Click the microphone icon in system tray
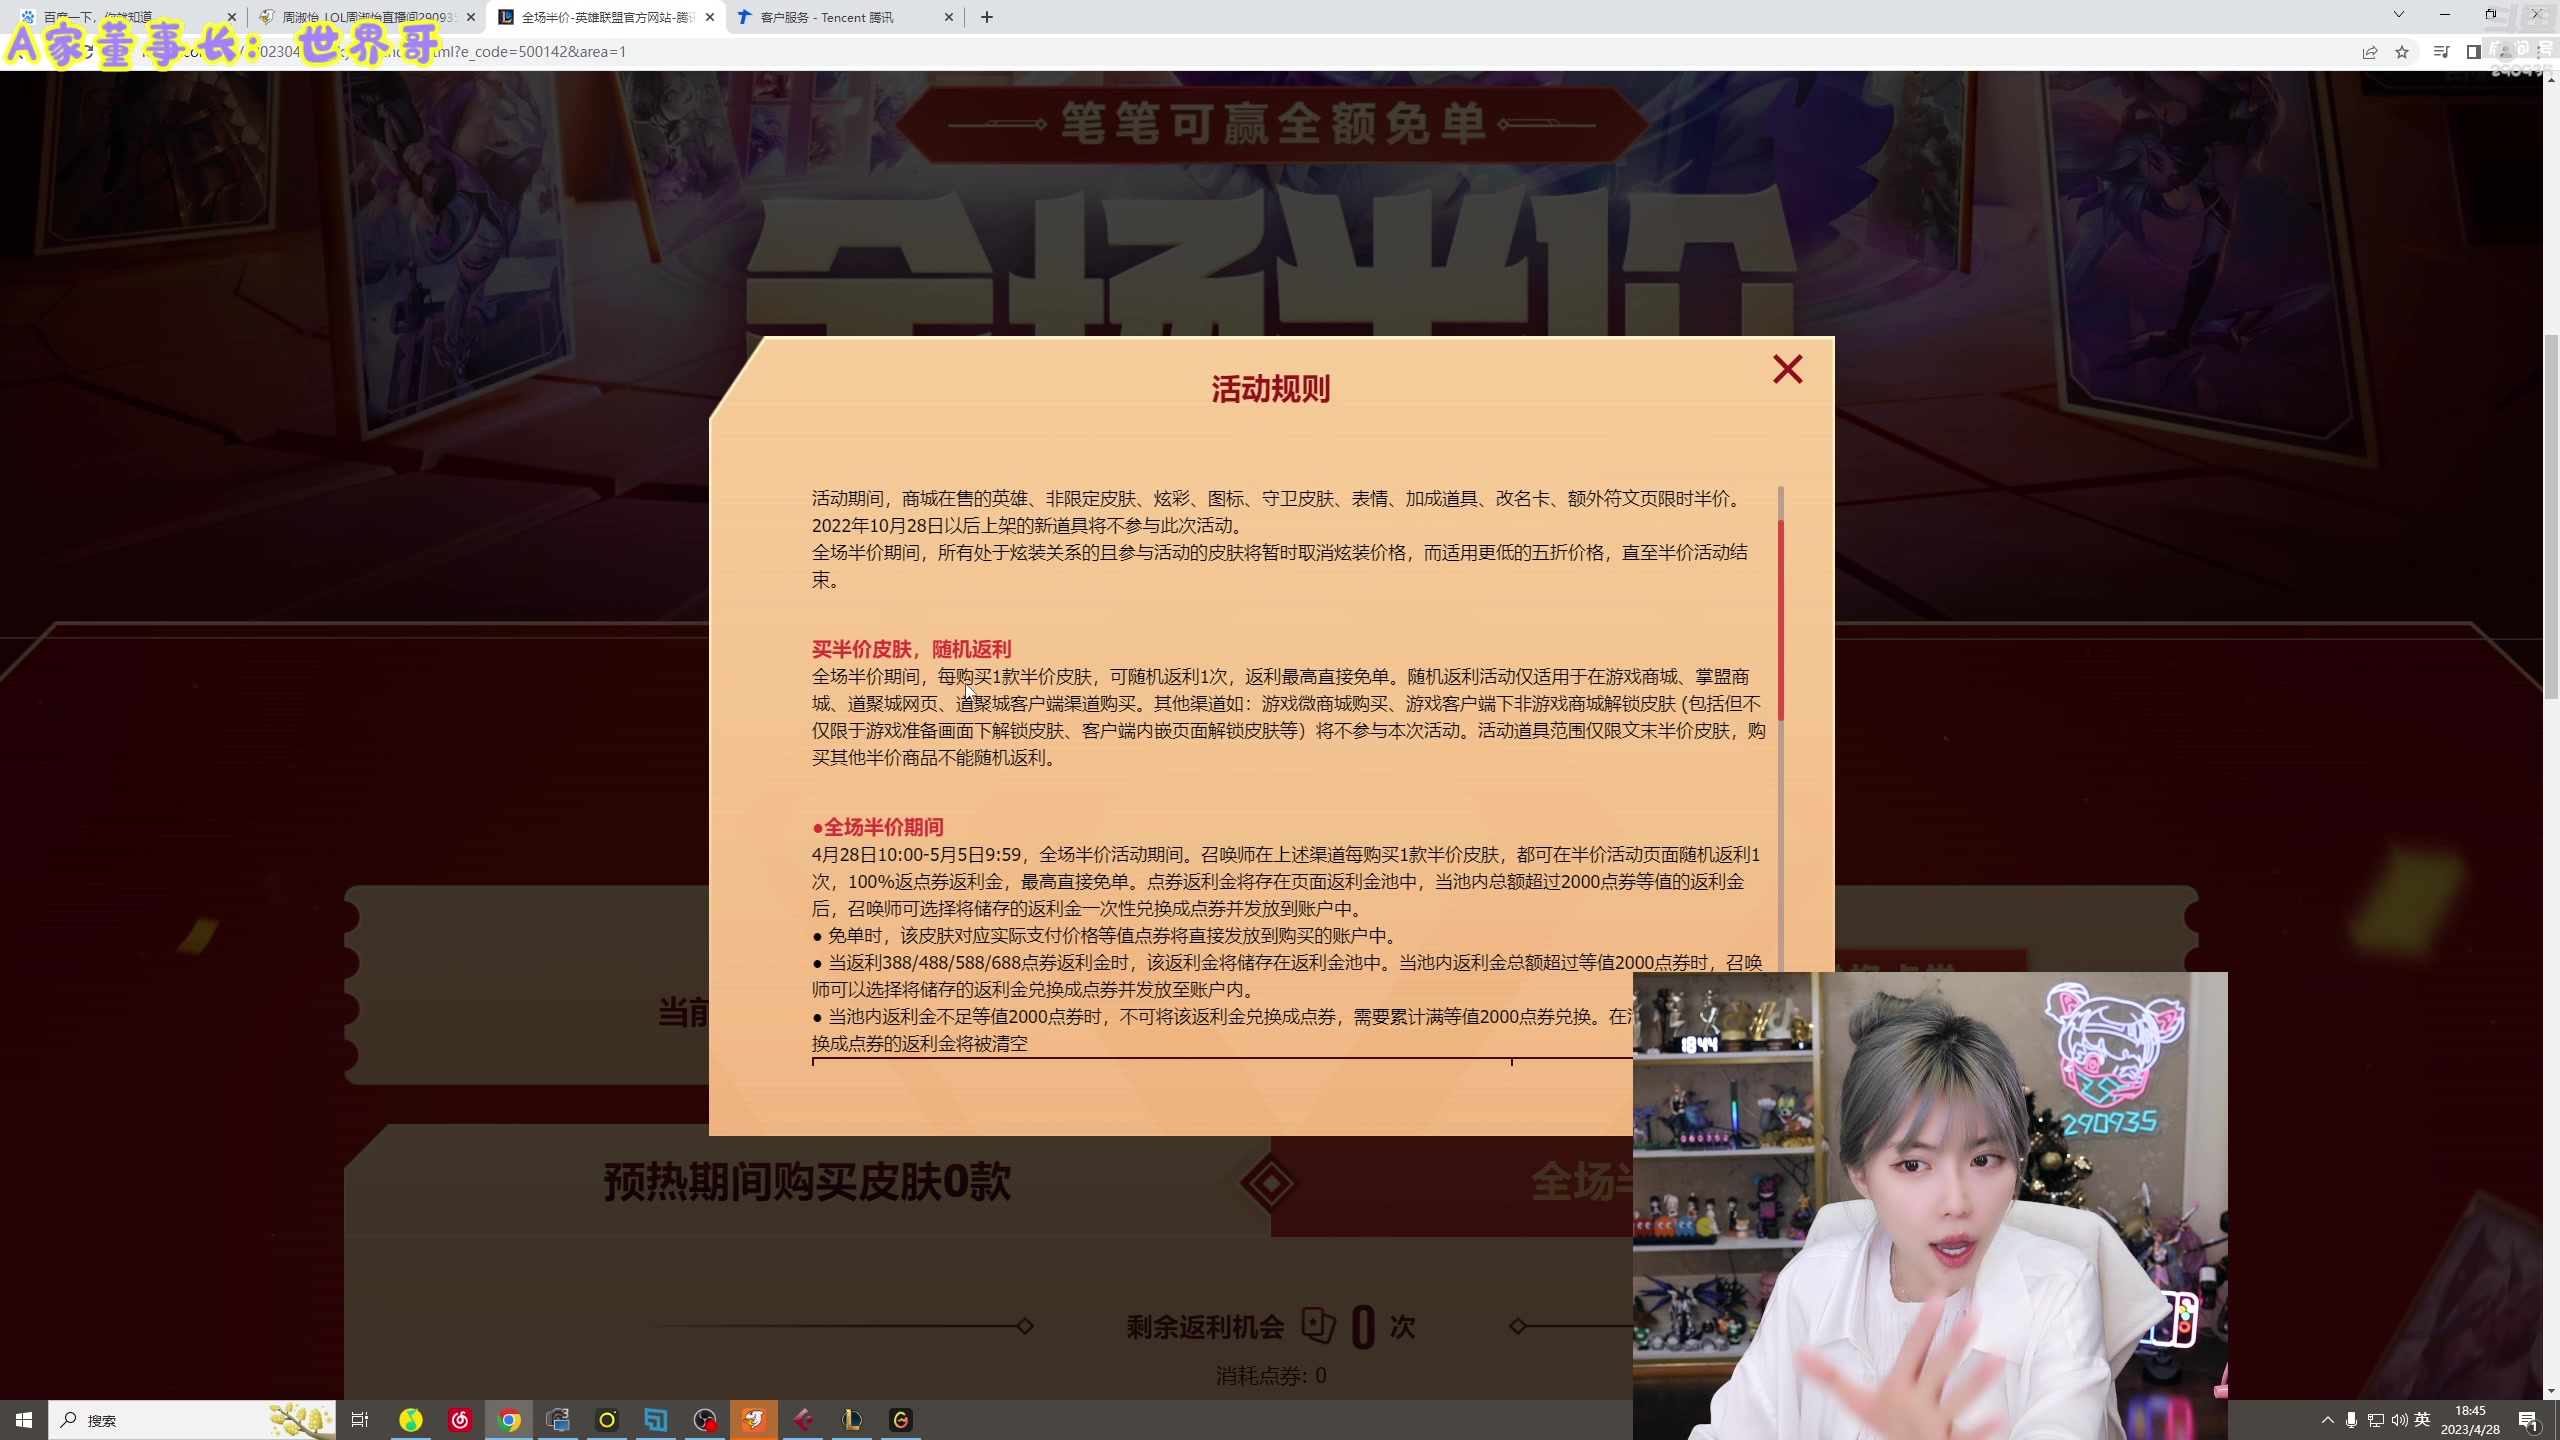The height and width of the screenshot is (1440, 2560). [x=2352, y=1420]
